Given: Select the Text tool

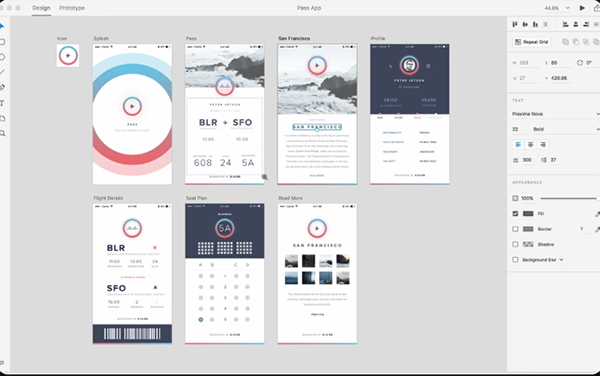Looking at the screenshot, I should coord(2,103).
